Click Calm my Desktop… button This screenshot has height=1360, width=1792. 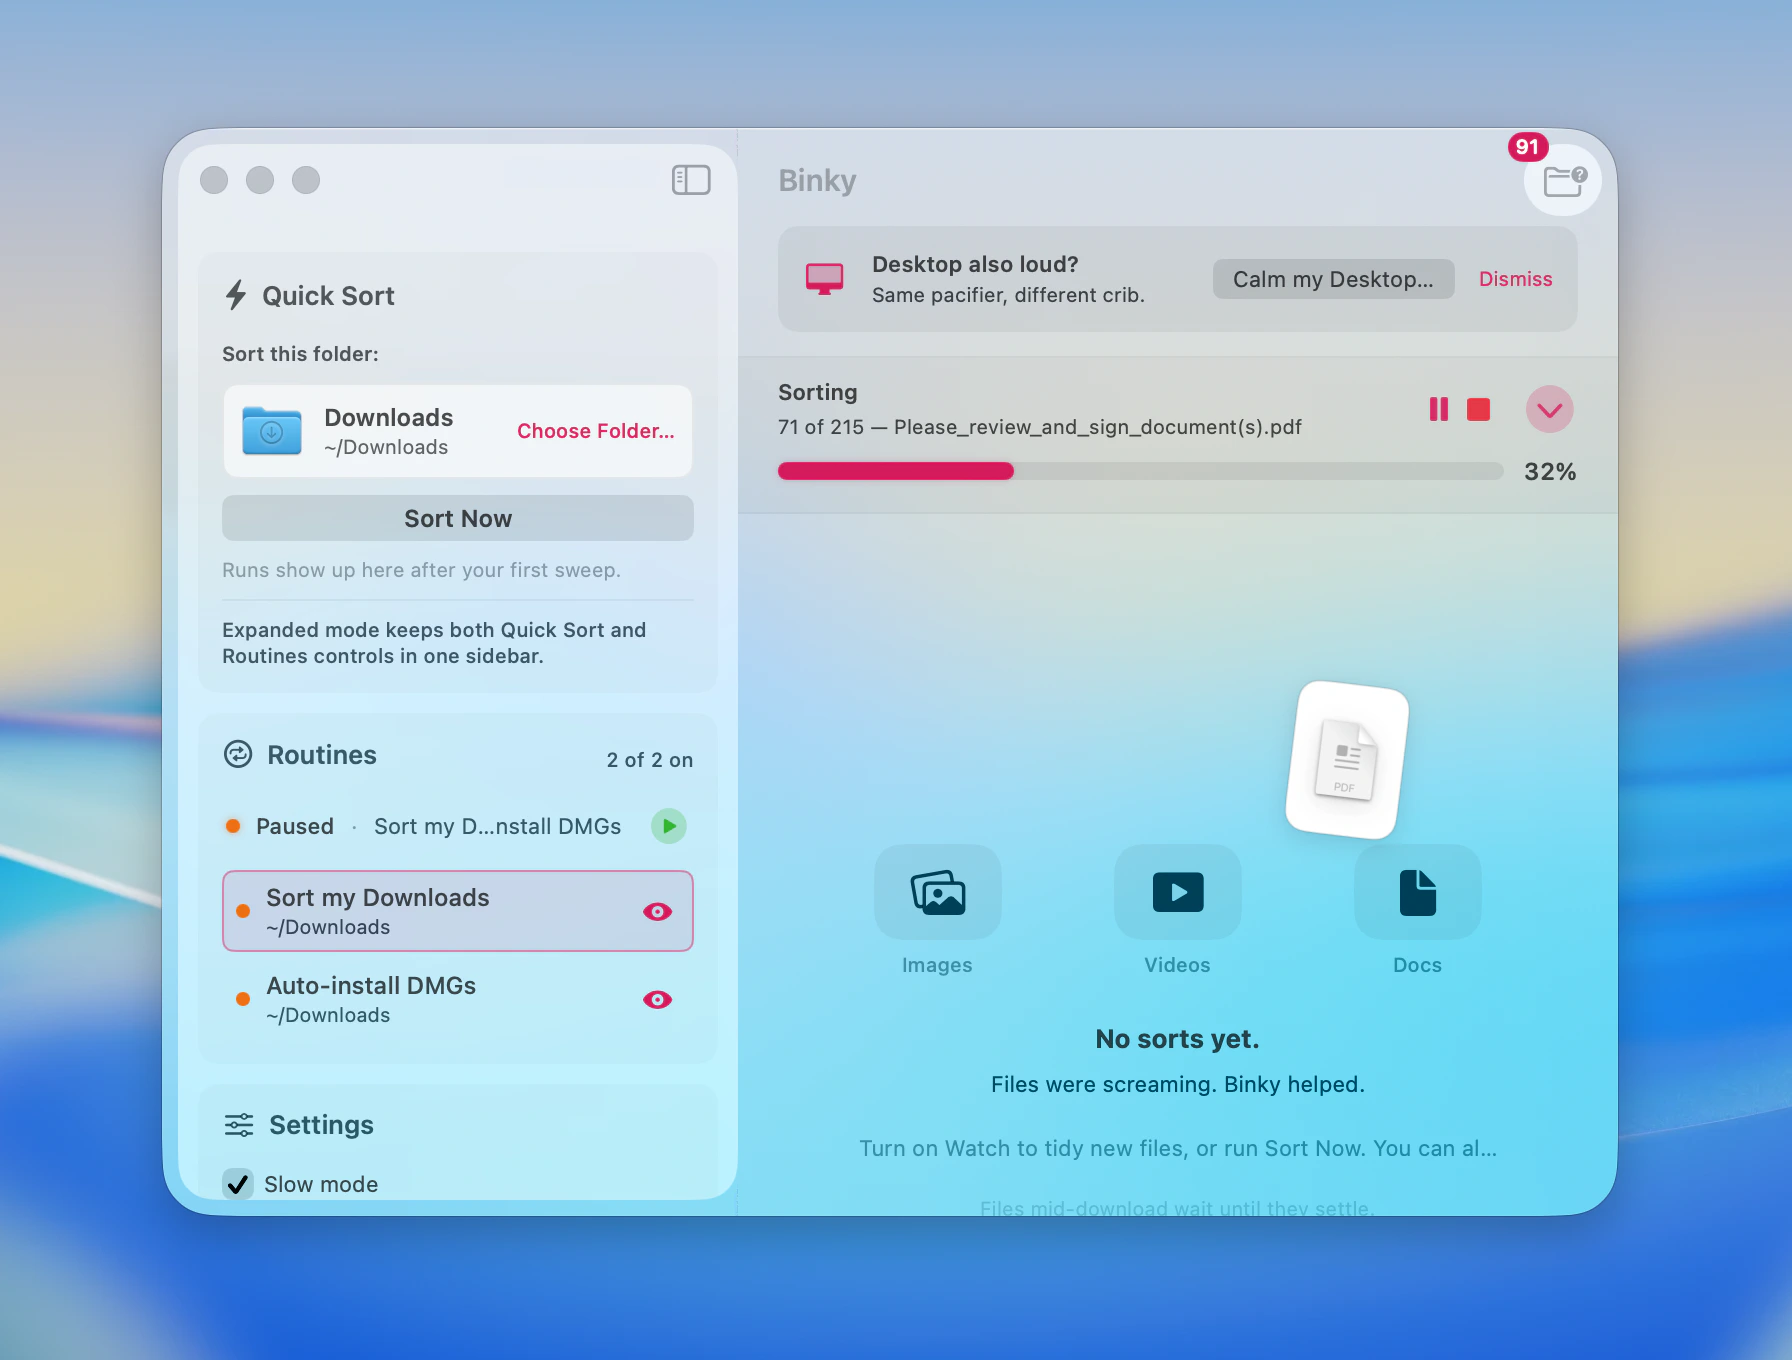1333,279
